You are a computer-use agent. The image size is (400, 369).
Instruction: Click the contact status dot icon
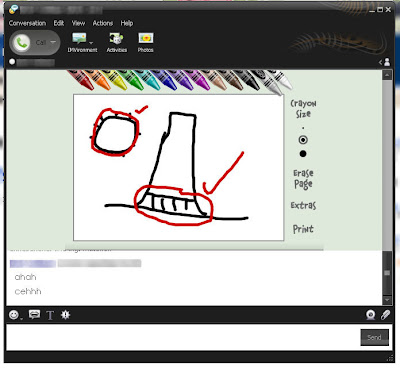[12, 62]
